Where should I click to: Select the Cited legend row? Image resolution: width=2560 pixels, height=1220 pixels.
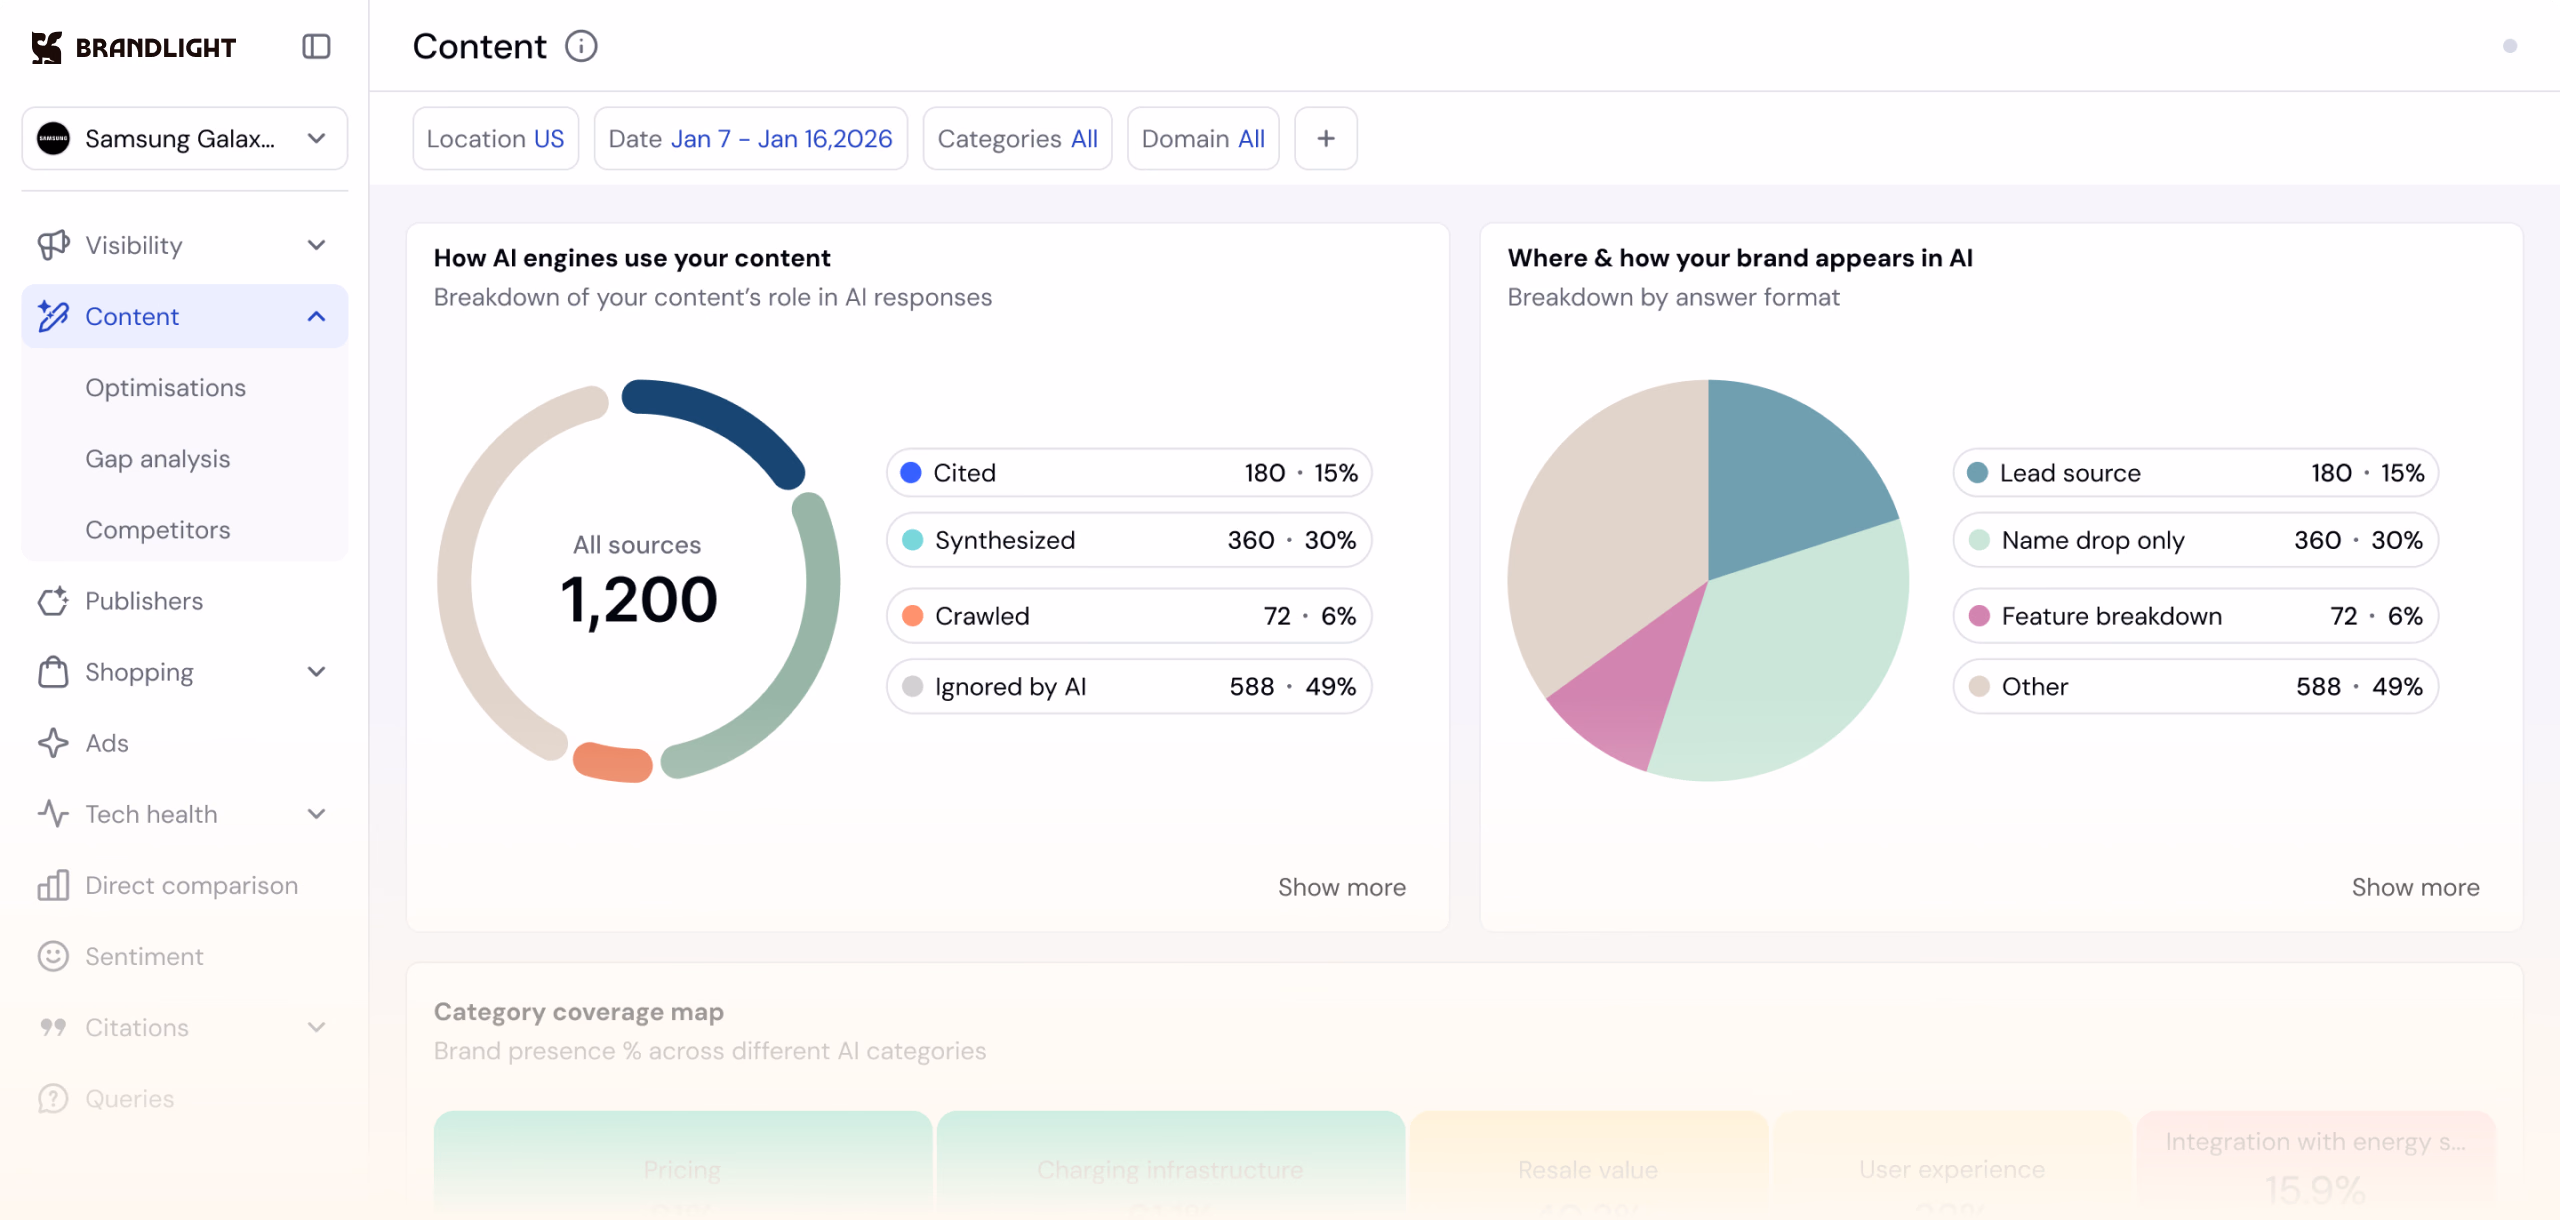tap(1129, 473)
